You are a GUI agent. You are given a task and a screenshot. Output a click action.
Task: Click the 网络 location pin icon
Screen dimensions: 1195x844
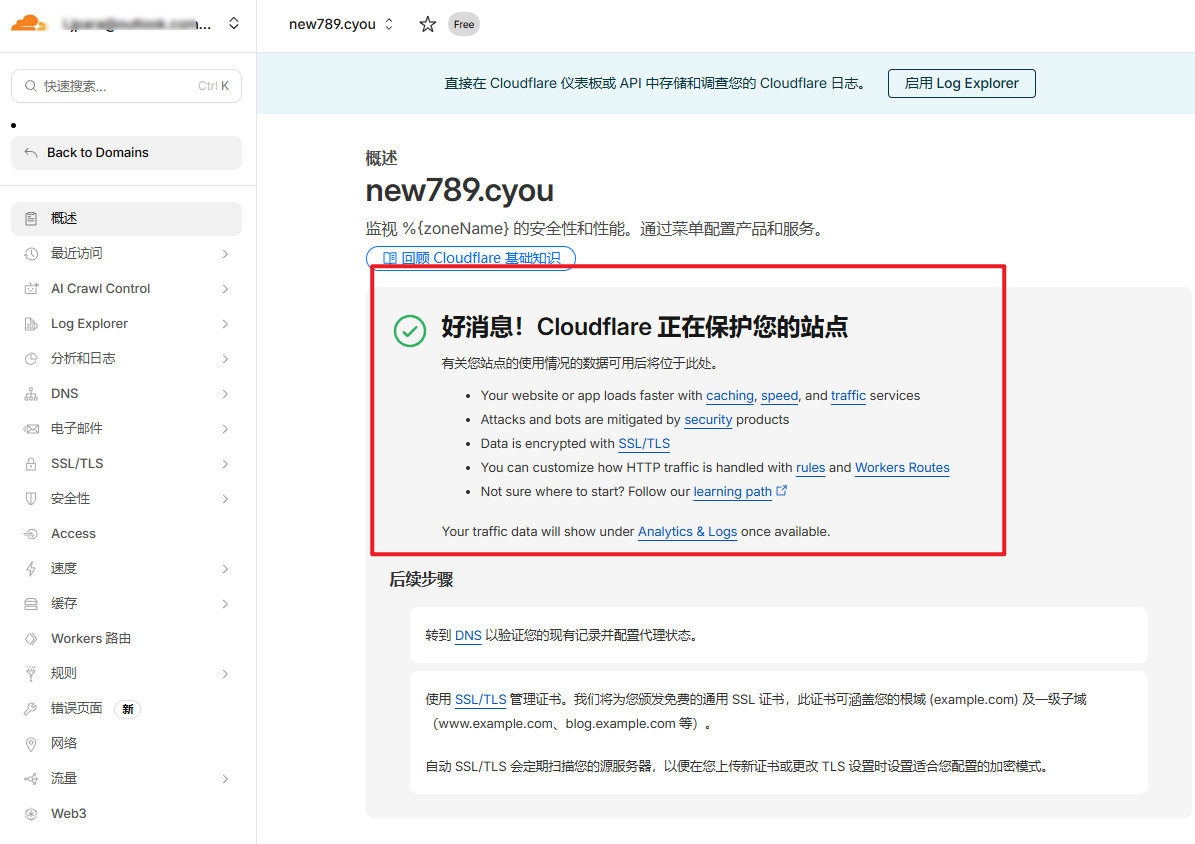(31, 744)
